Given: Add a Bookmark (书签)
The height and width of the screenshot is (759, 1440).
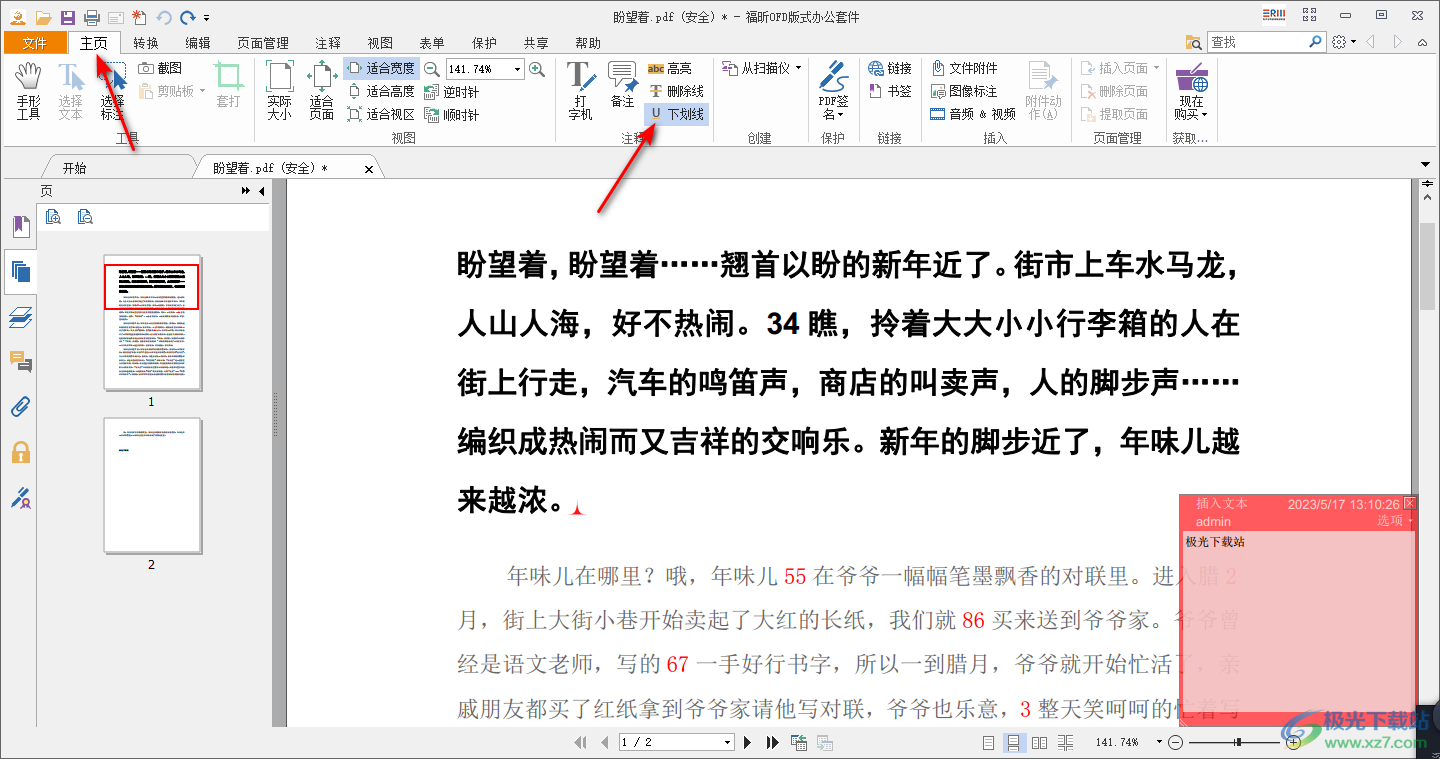Looking at the screenshot, I should point(890,91).
